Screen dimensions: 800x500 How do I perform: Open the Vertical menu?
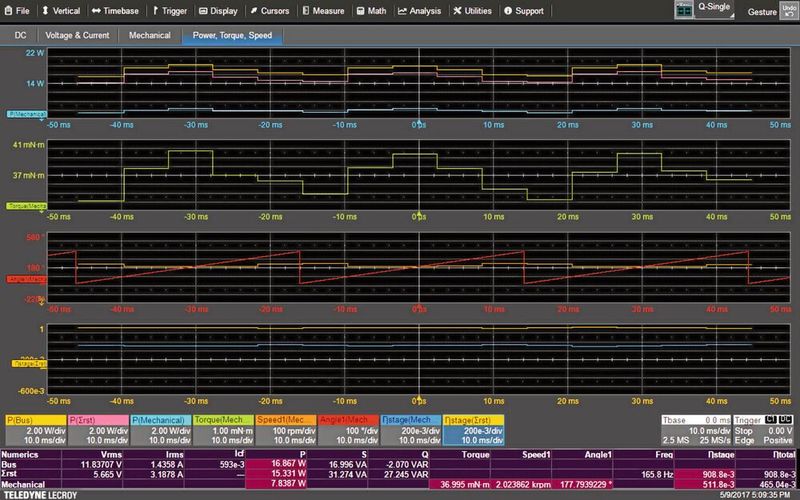pyautogui.click(x=59, y=11)
